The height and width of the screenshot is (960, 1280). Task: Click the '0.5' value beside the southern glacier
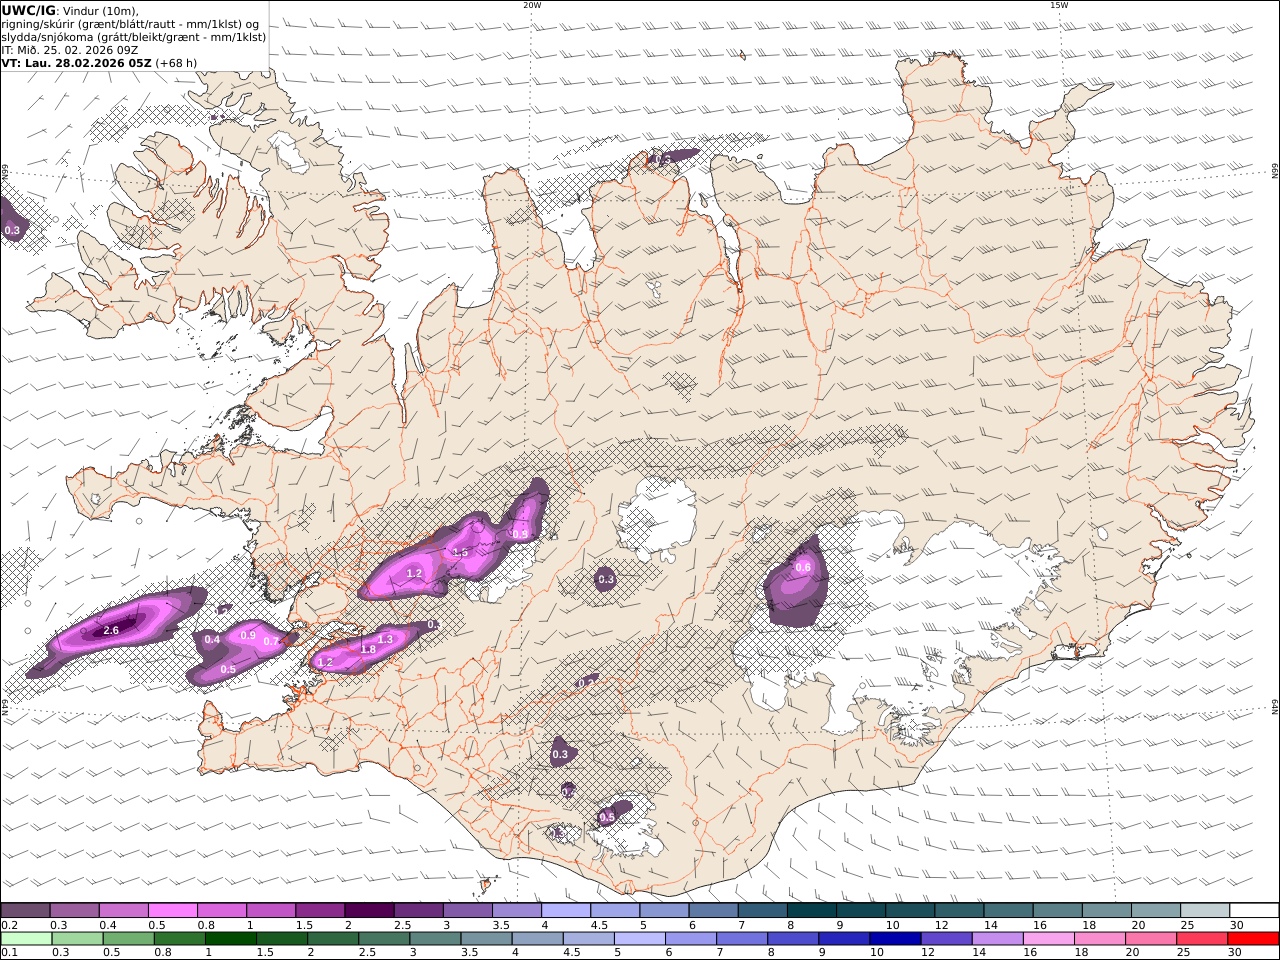[607, 818]
